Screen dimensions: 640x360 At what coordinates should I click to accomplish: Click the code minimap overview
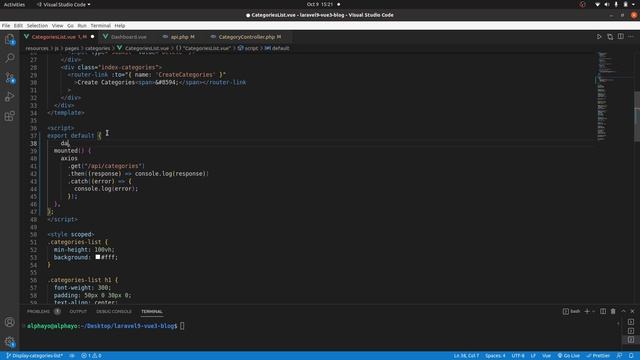605,96
